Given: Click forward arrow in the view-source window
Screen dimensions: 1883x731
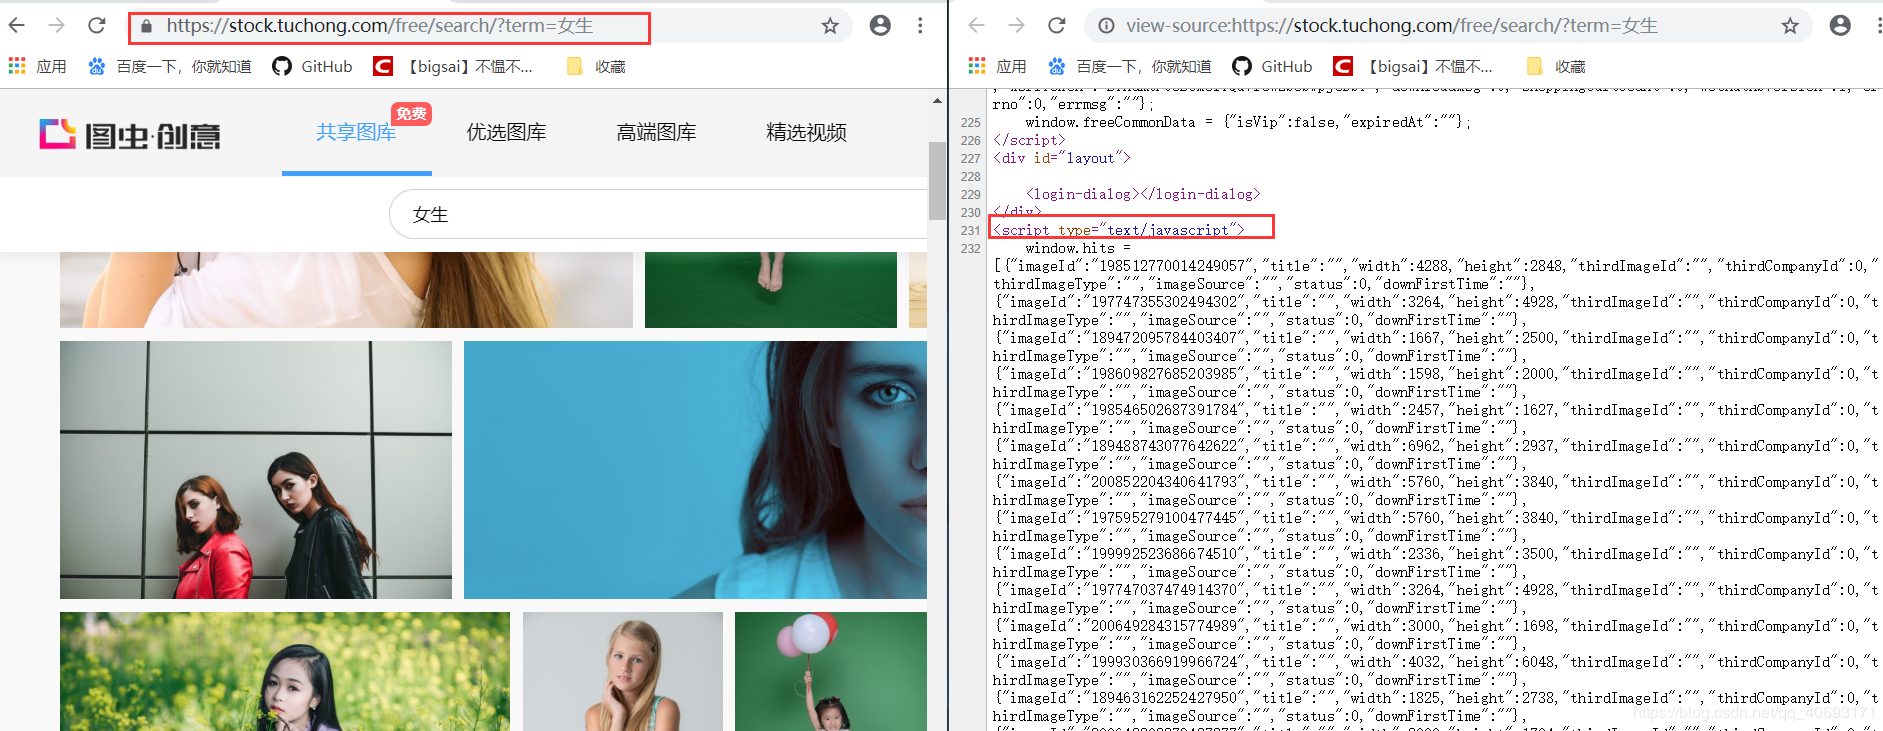Looking at the screenshot, I should [x=1017, y=25].
